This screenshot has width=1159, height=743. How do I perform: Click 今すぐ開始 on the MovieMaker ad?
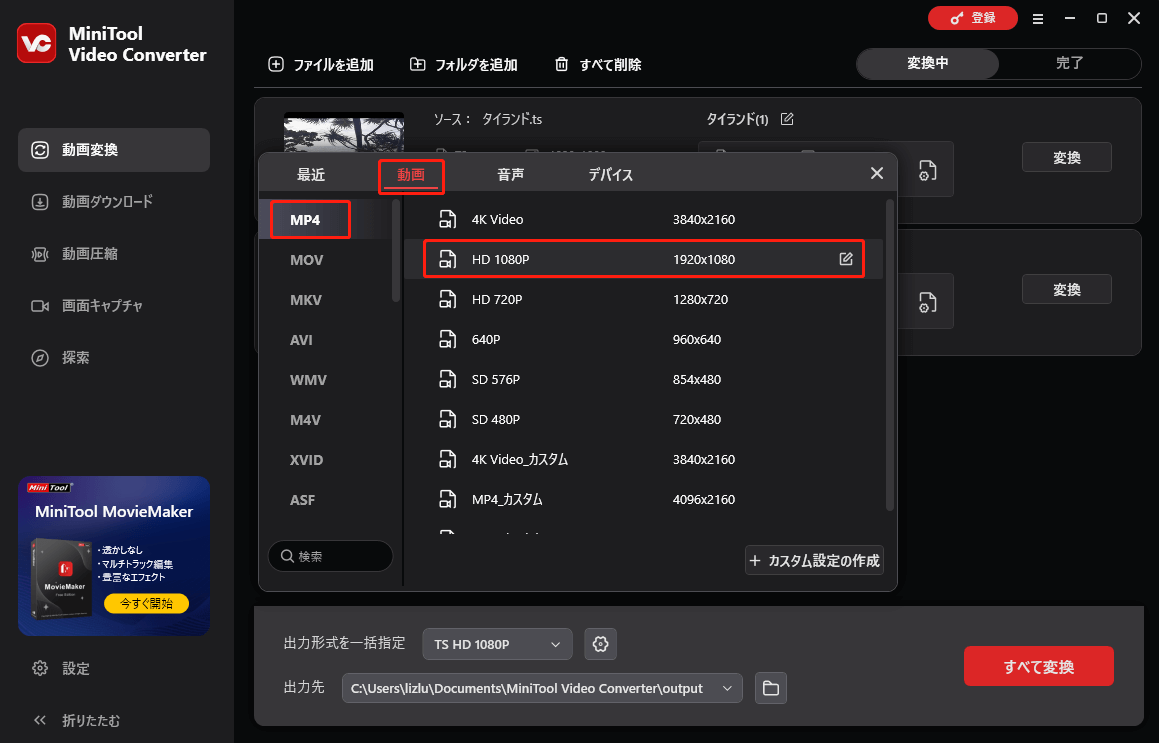click(x=146, y=603)
